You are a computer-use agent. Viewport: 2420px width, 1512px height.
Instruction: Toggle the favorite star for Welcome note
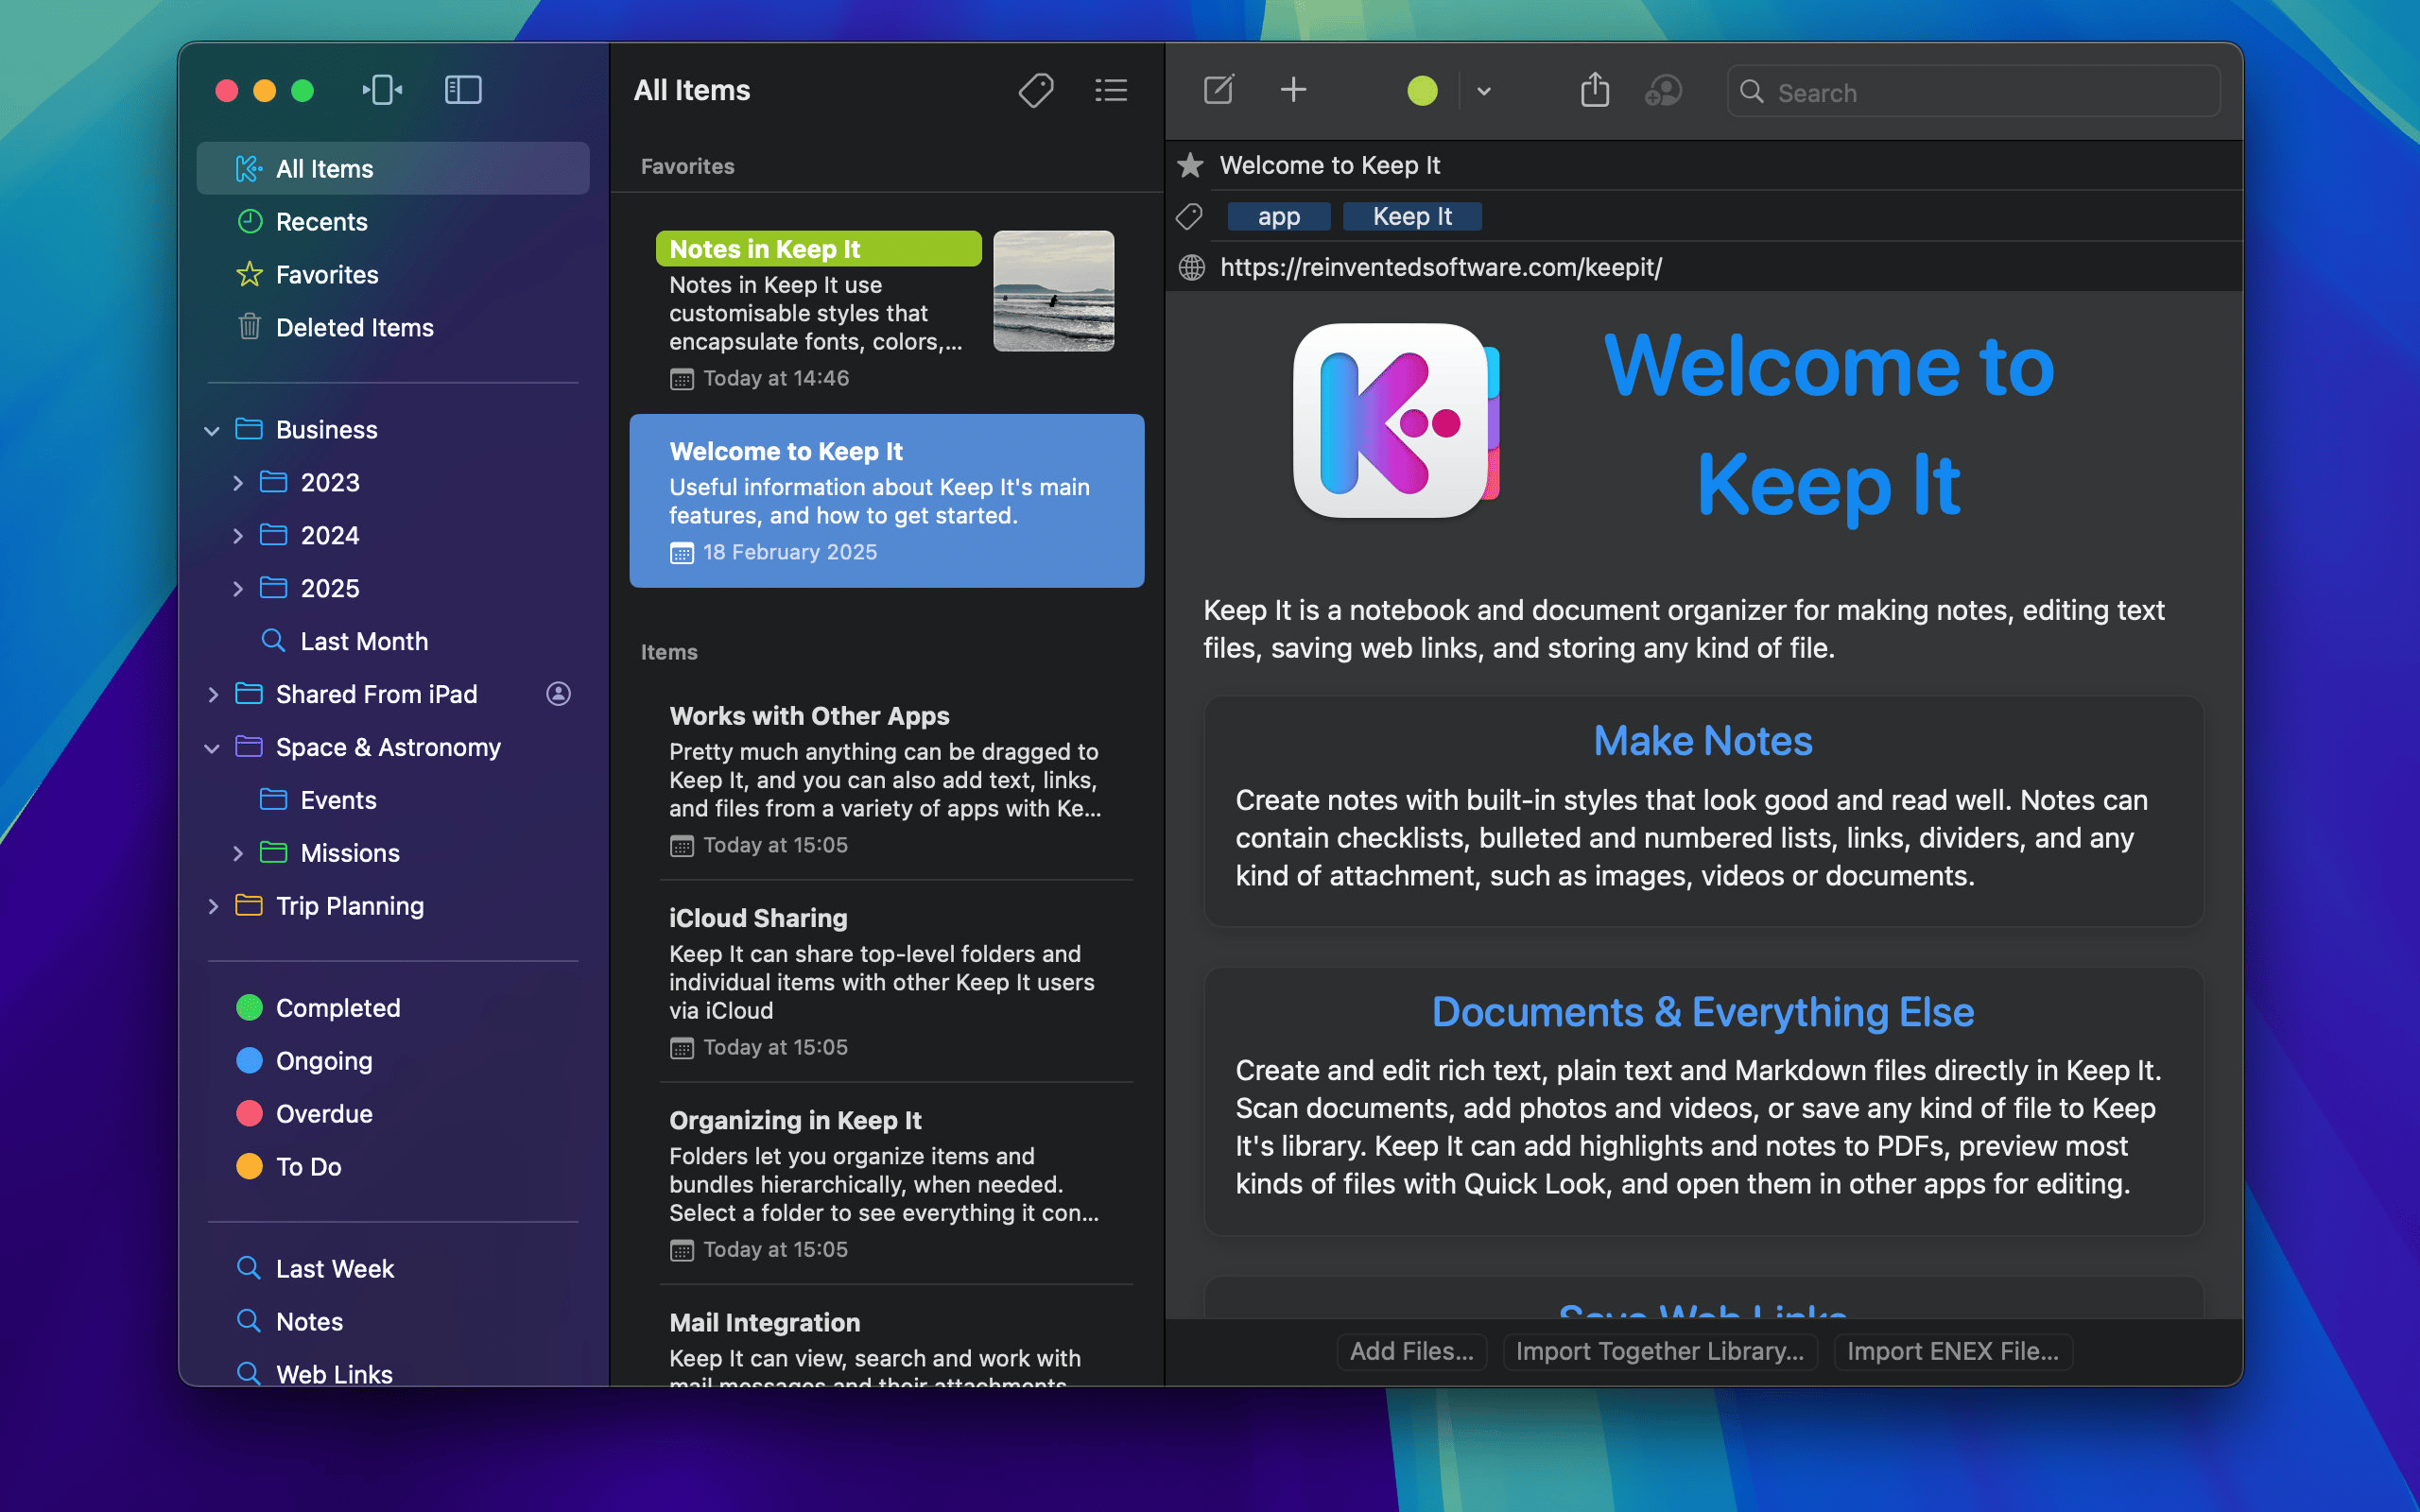coord(1190,165)
